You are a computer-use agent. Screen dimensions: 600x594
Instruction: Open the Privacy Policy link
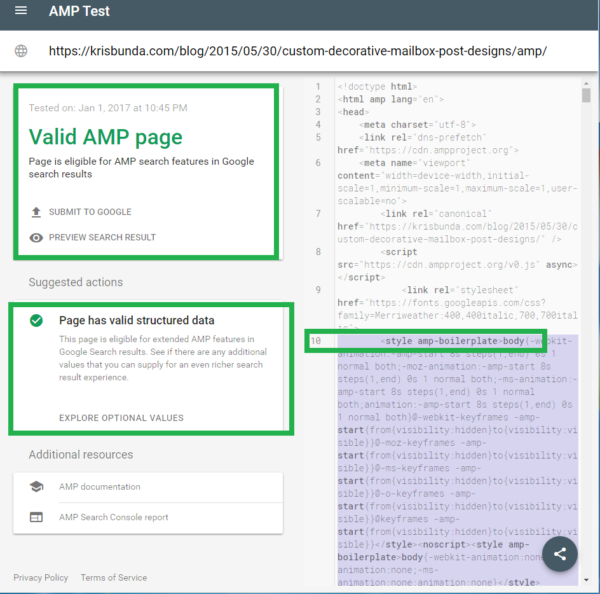[41, 578]
